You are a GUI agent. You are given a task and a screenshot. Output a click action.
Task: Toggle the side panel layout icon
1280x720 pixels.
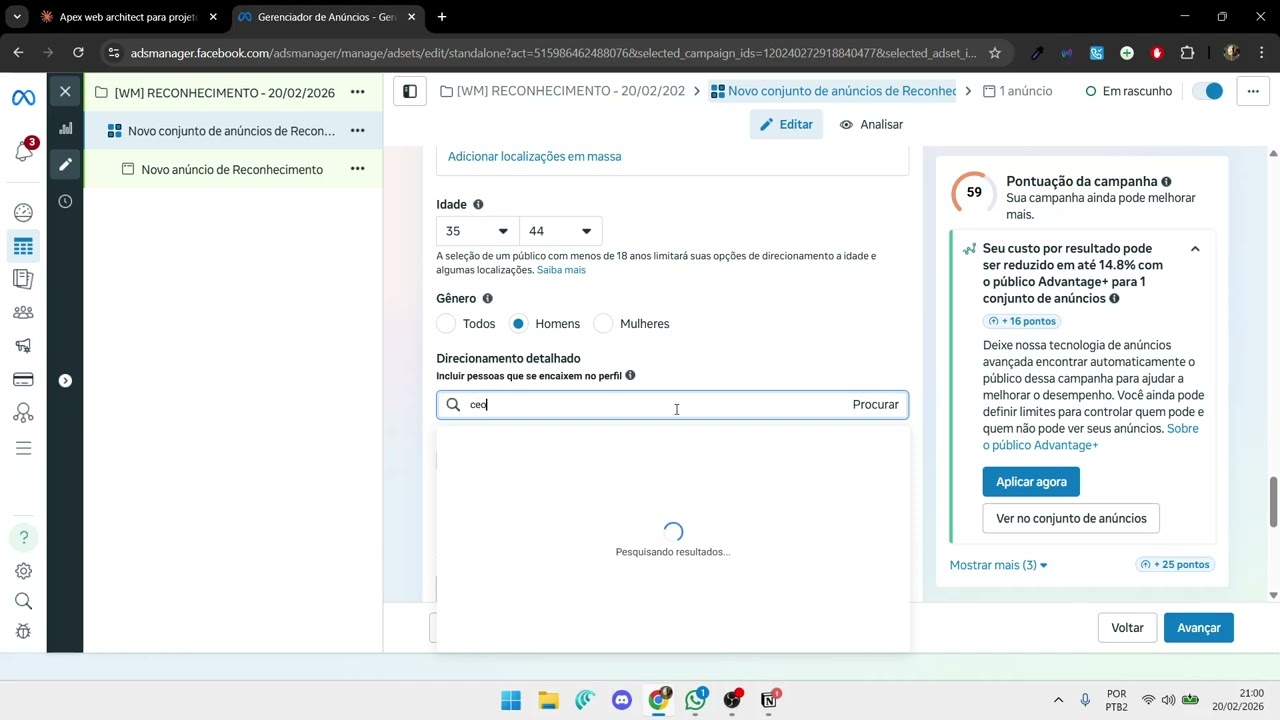pos(410,91)
